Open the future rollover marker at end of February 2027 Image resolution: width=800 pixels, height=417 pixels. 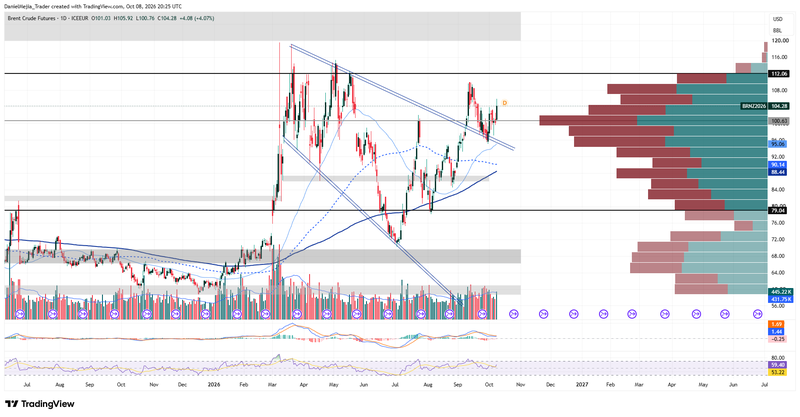click(x=632, y=313)
